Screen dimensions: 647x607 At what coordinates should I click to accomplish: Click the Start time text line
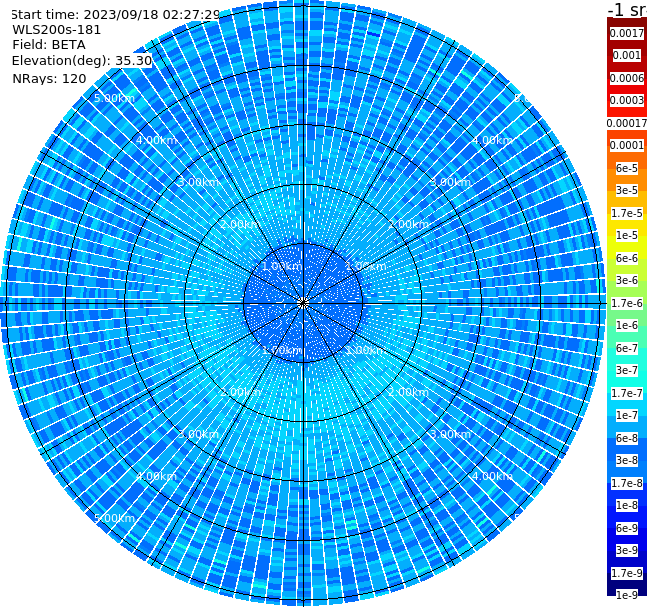[116, 14]
